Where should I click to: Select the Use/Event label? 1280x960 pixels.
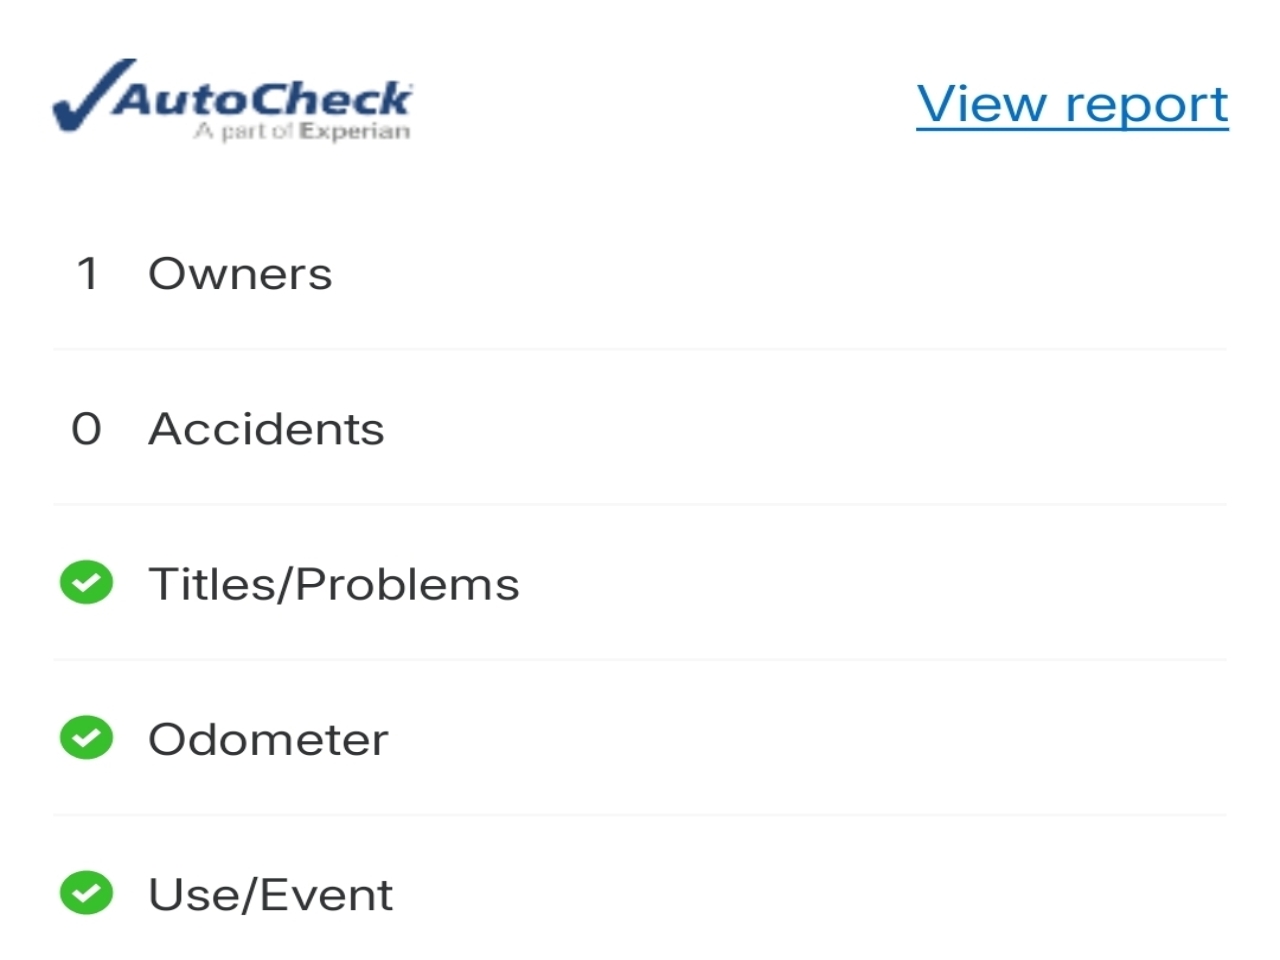pyautogui.click(x=270, y=895)
